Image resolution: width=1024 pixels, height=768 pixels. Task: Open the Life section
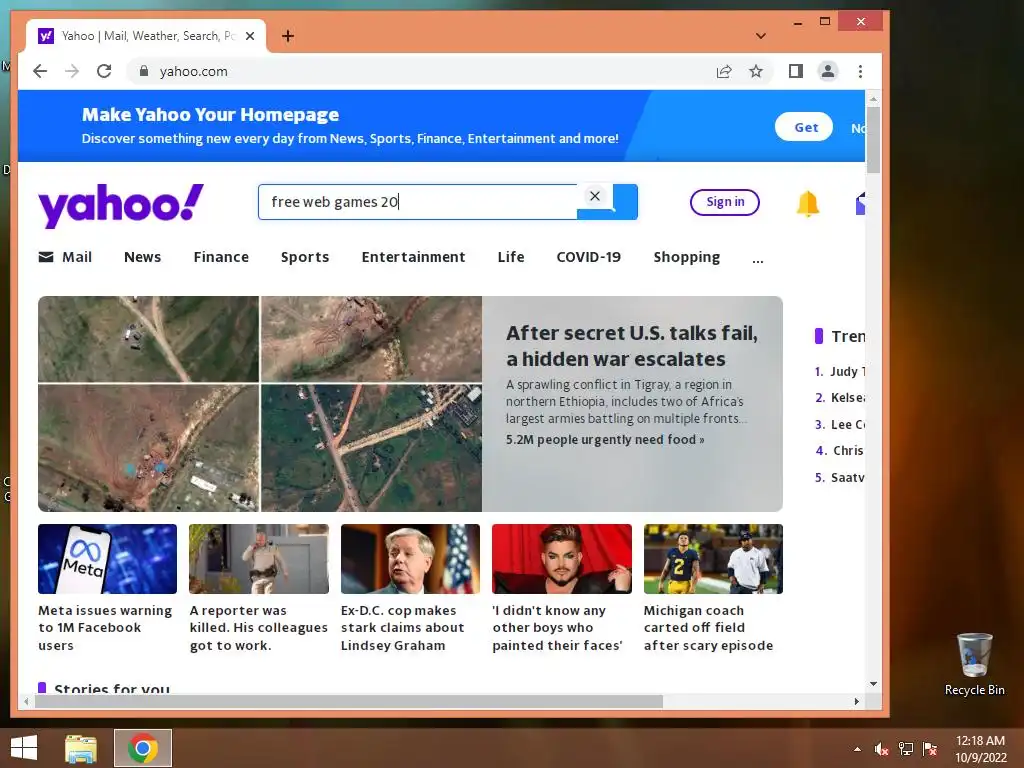511,257
